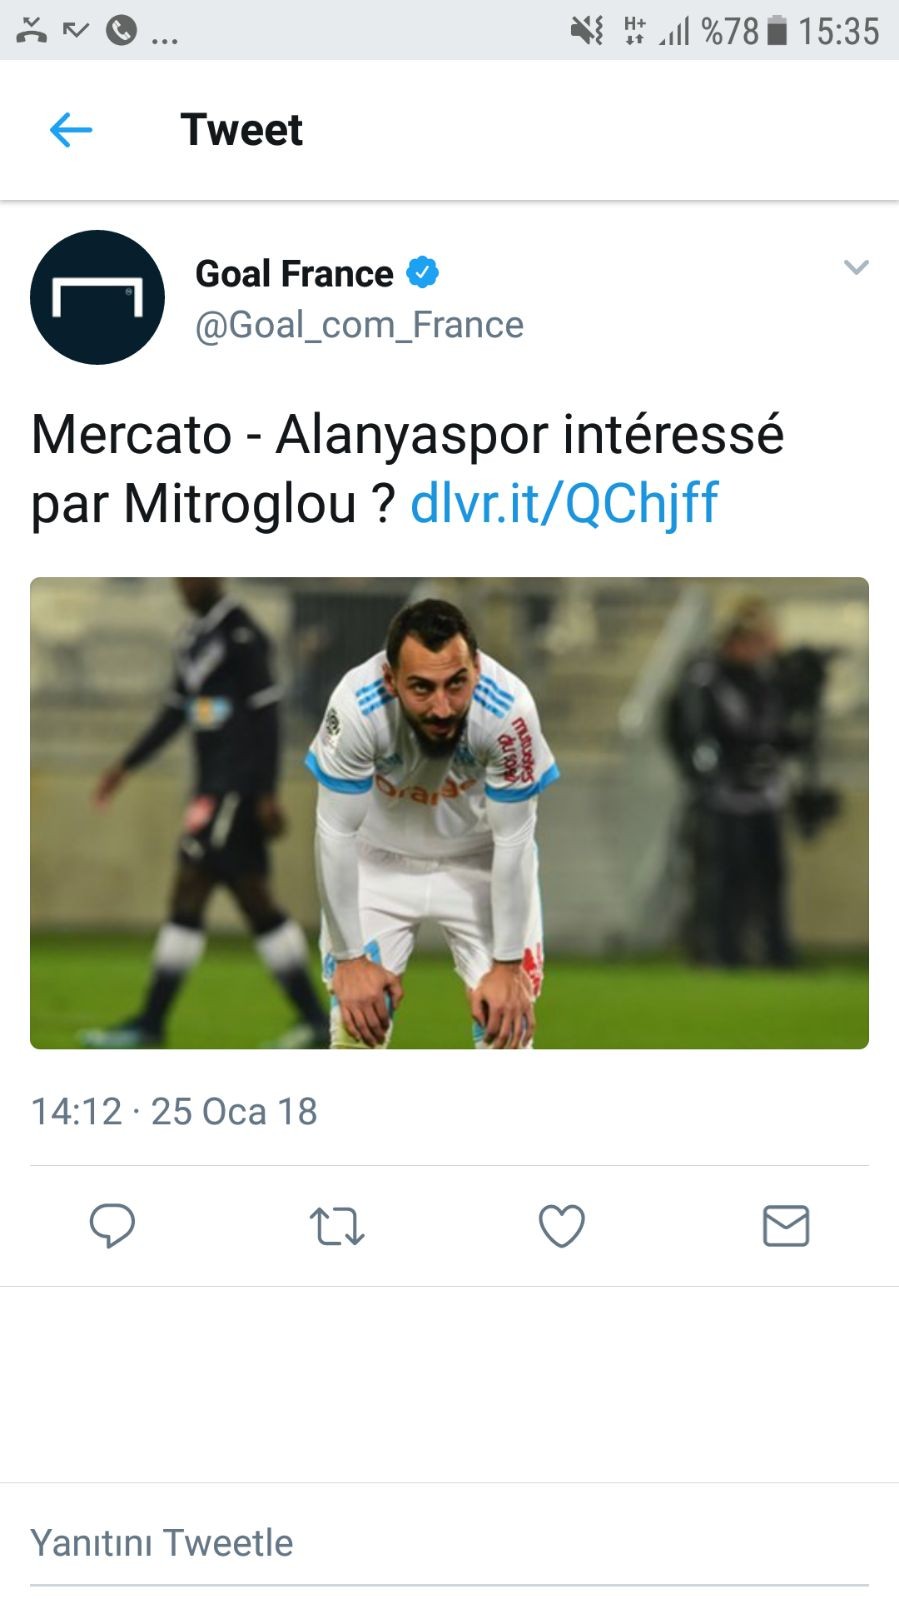Retweet using the arrows icon

click(337, 1226)
